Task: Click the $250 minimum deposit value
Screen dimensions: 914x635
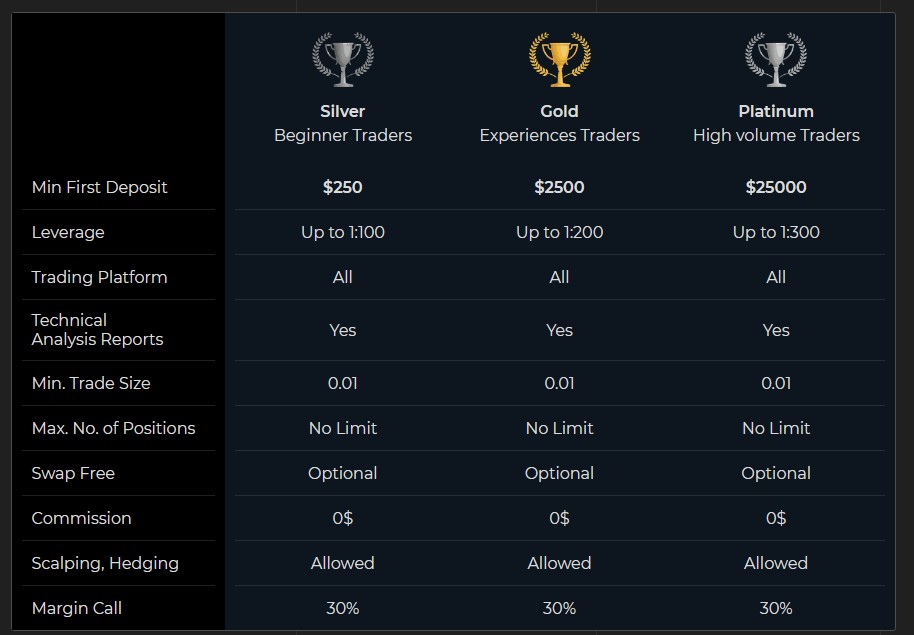Action: (x=343, y=187)
